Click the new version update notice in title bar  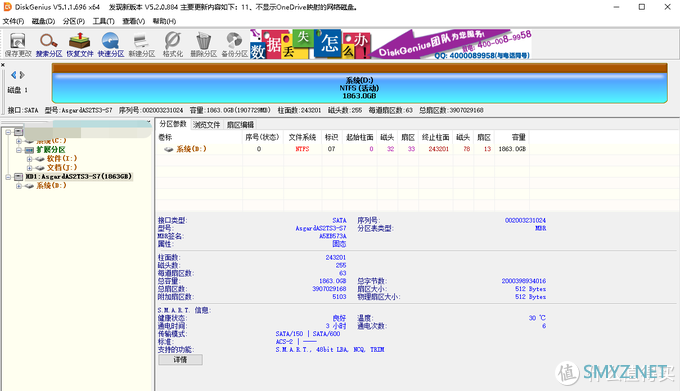233,7
